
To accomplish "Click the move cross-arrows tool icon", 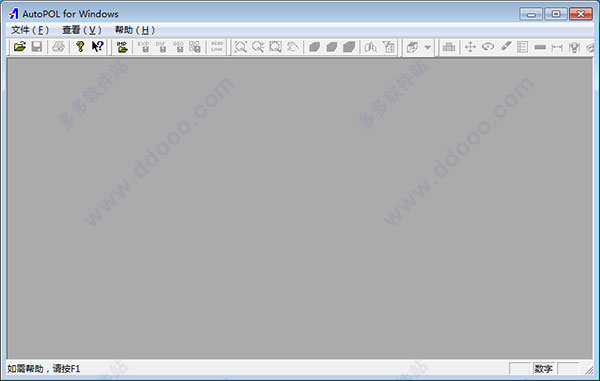I will tap(470, 47).
